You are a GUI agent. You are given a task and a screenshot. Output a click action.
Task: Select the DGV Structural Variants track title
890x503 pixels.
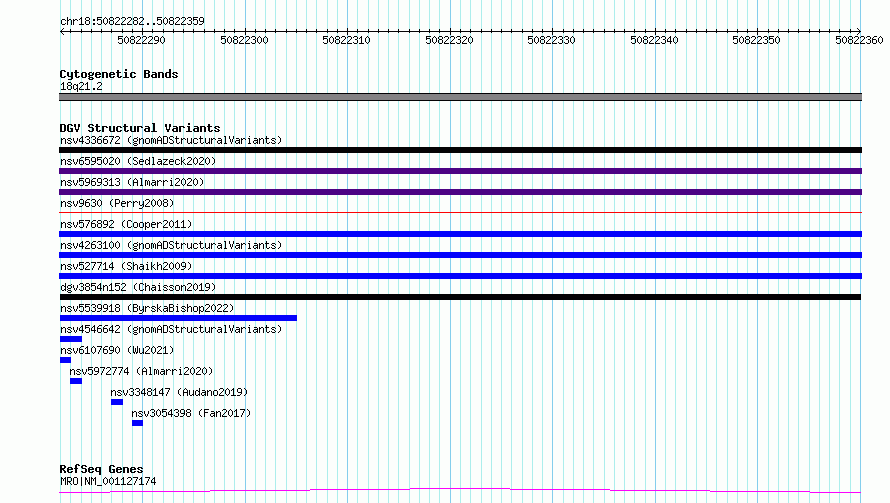tap(140, 128)
